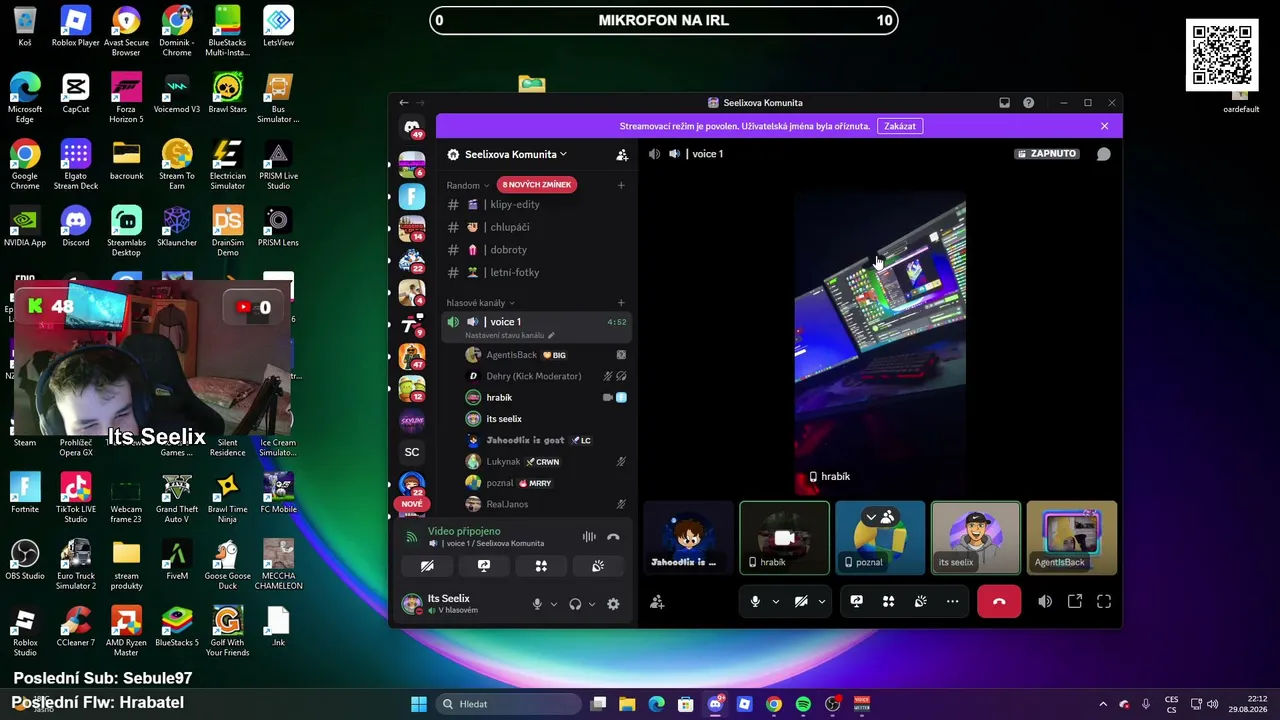Image resolution: width=1280 pixels, height=720 pixels.
Task: Open the dobroty channel
Action: pos(536,250)
